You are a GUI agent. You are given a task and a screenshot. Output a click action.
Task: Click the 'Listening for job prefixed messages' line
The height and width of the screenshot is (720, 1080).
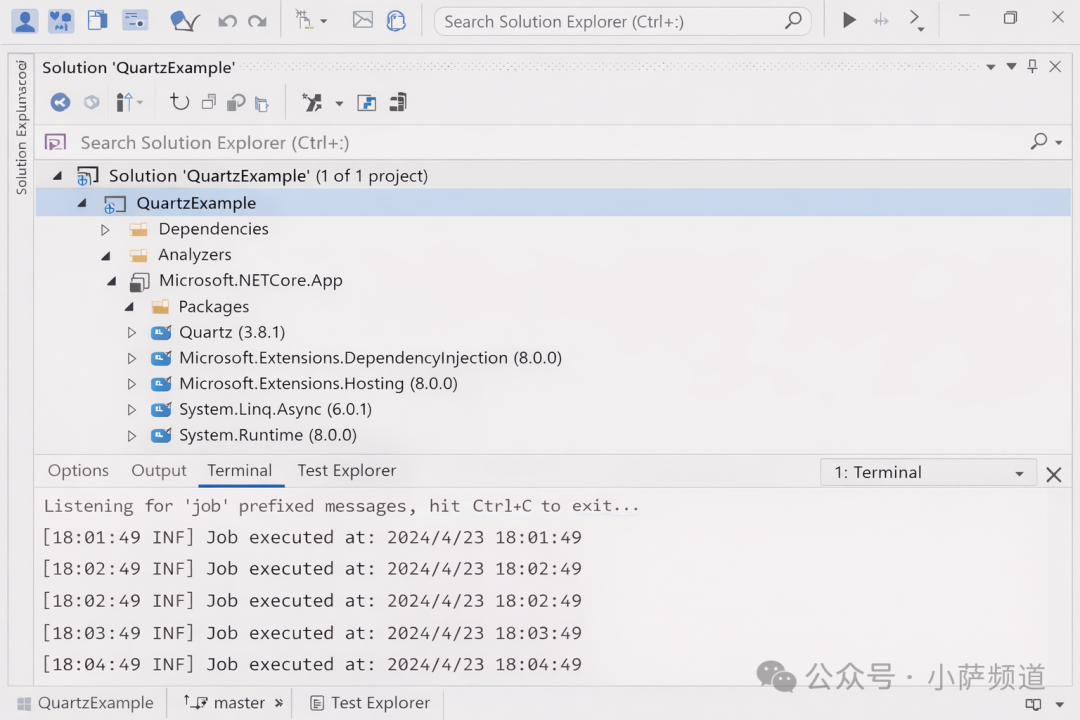pyautogui.click(x=342, y=506)
